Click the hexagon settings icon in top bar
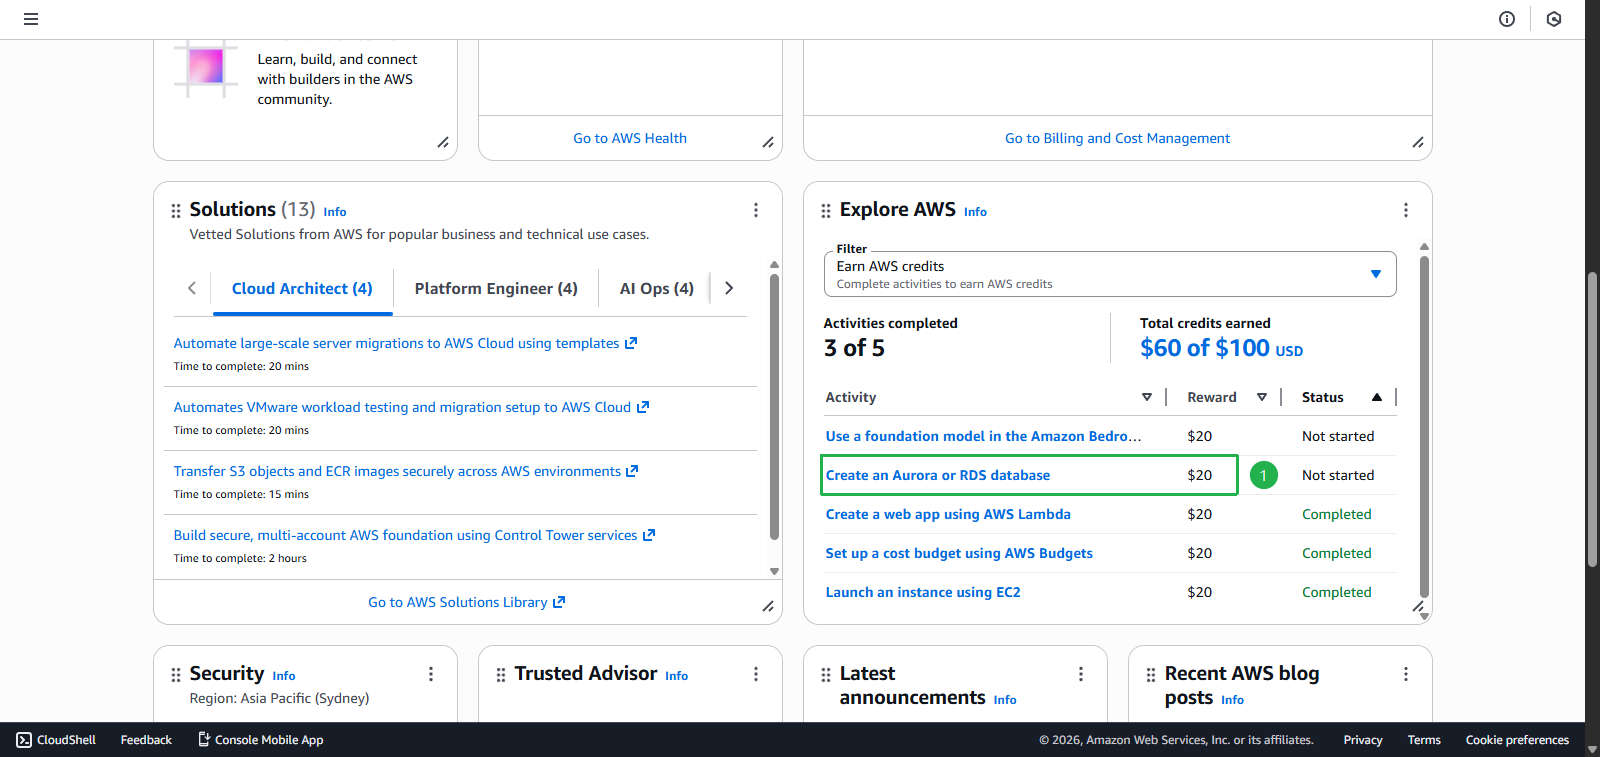The width and height of the screenshot is (1600, 757). click(x=1554, y=19)
